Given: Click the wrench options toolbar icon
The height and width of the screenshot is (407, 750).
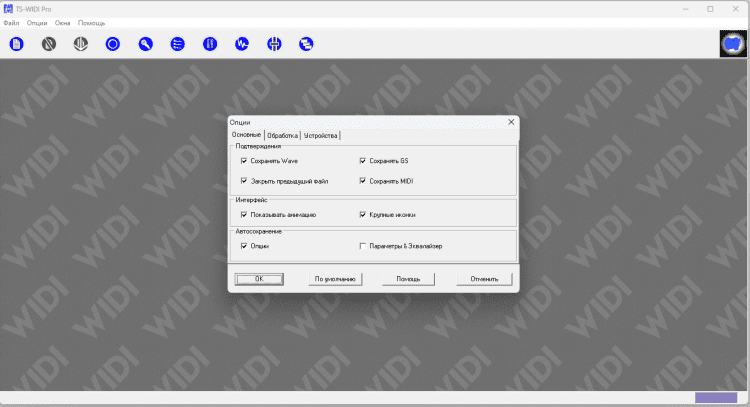Looking at the screenshot, I should pyautogui.click(x=145, y=44).
